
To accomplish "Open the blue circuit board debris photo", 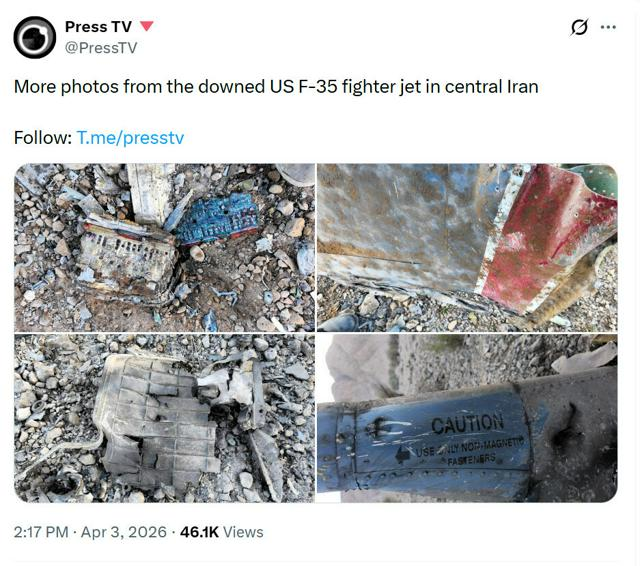I will point(164,247).
